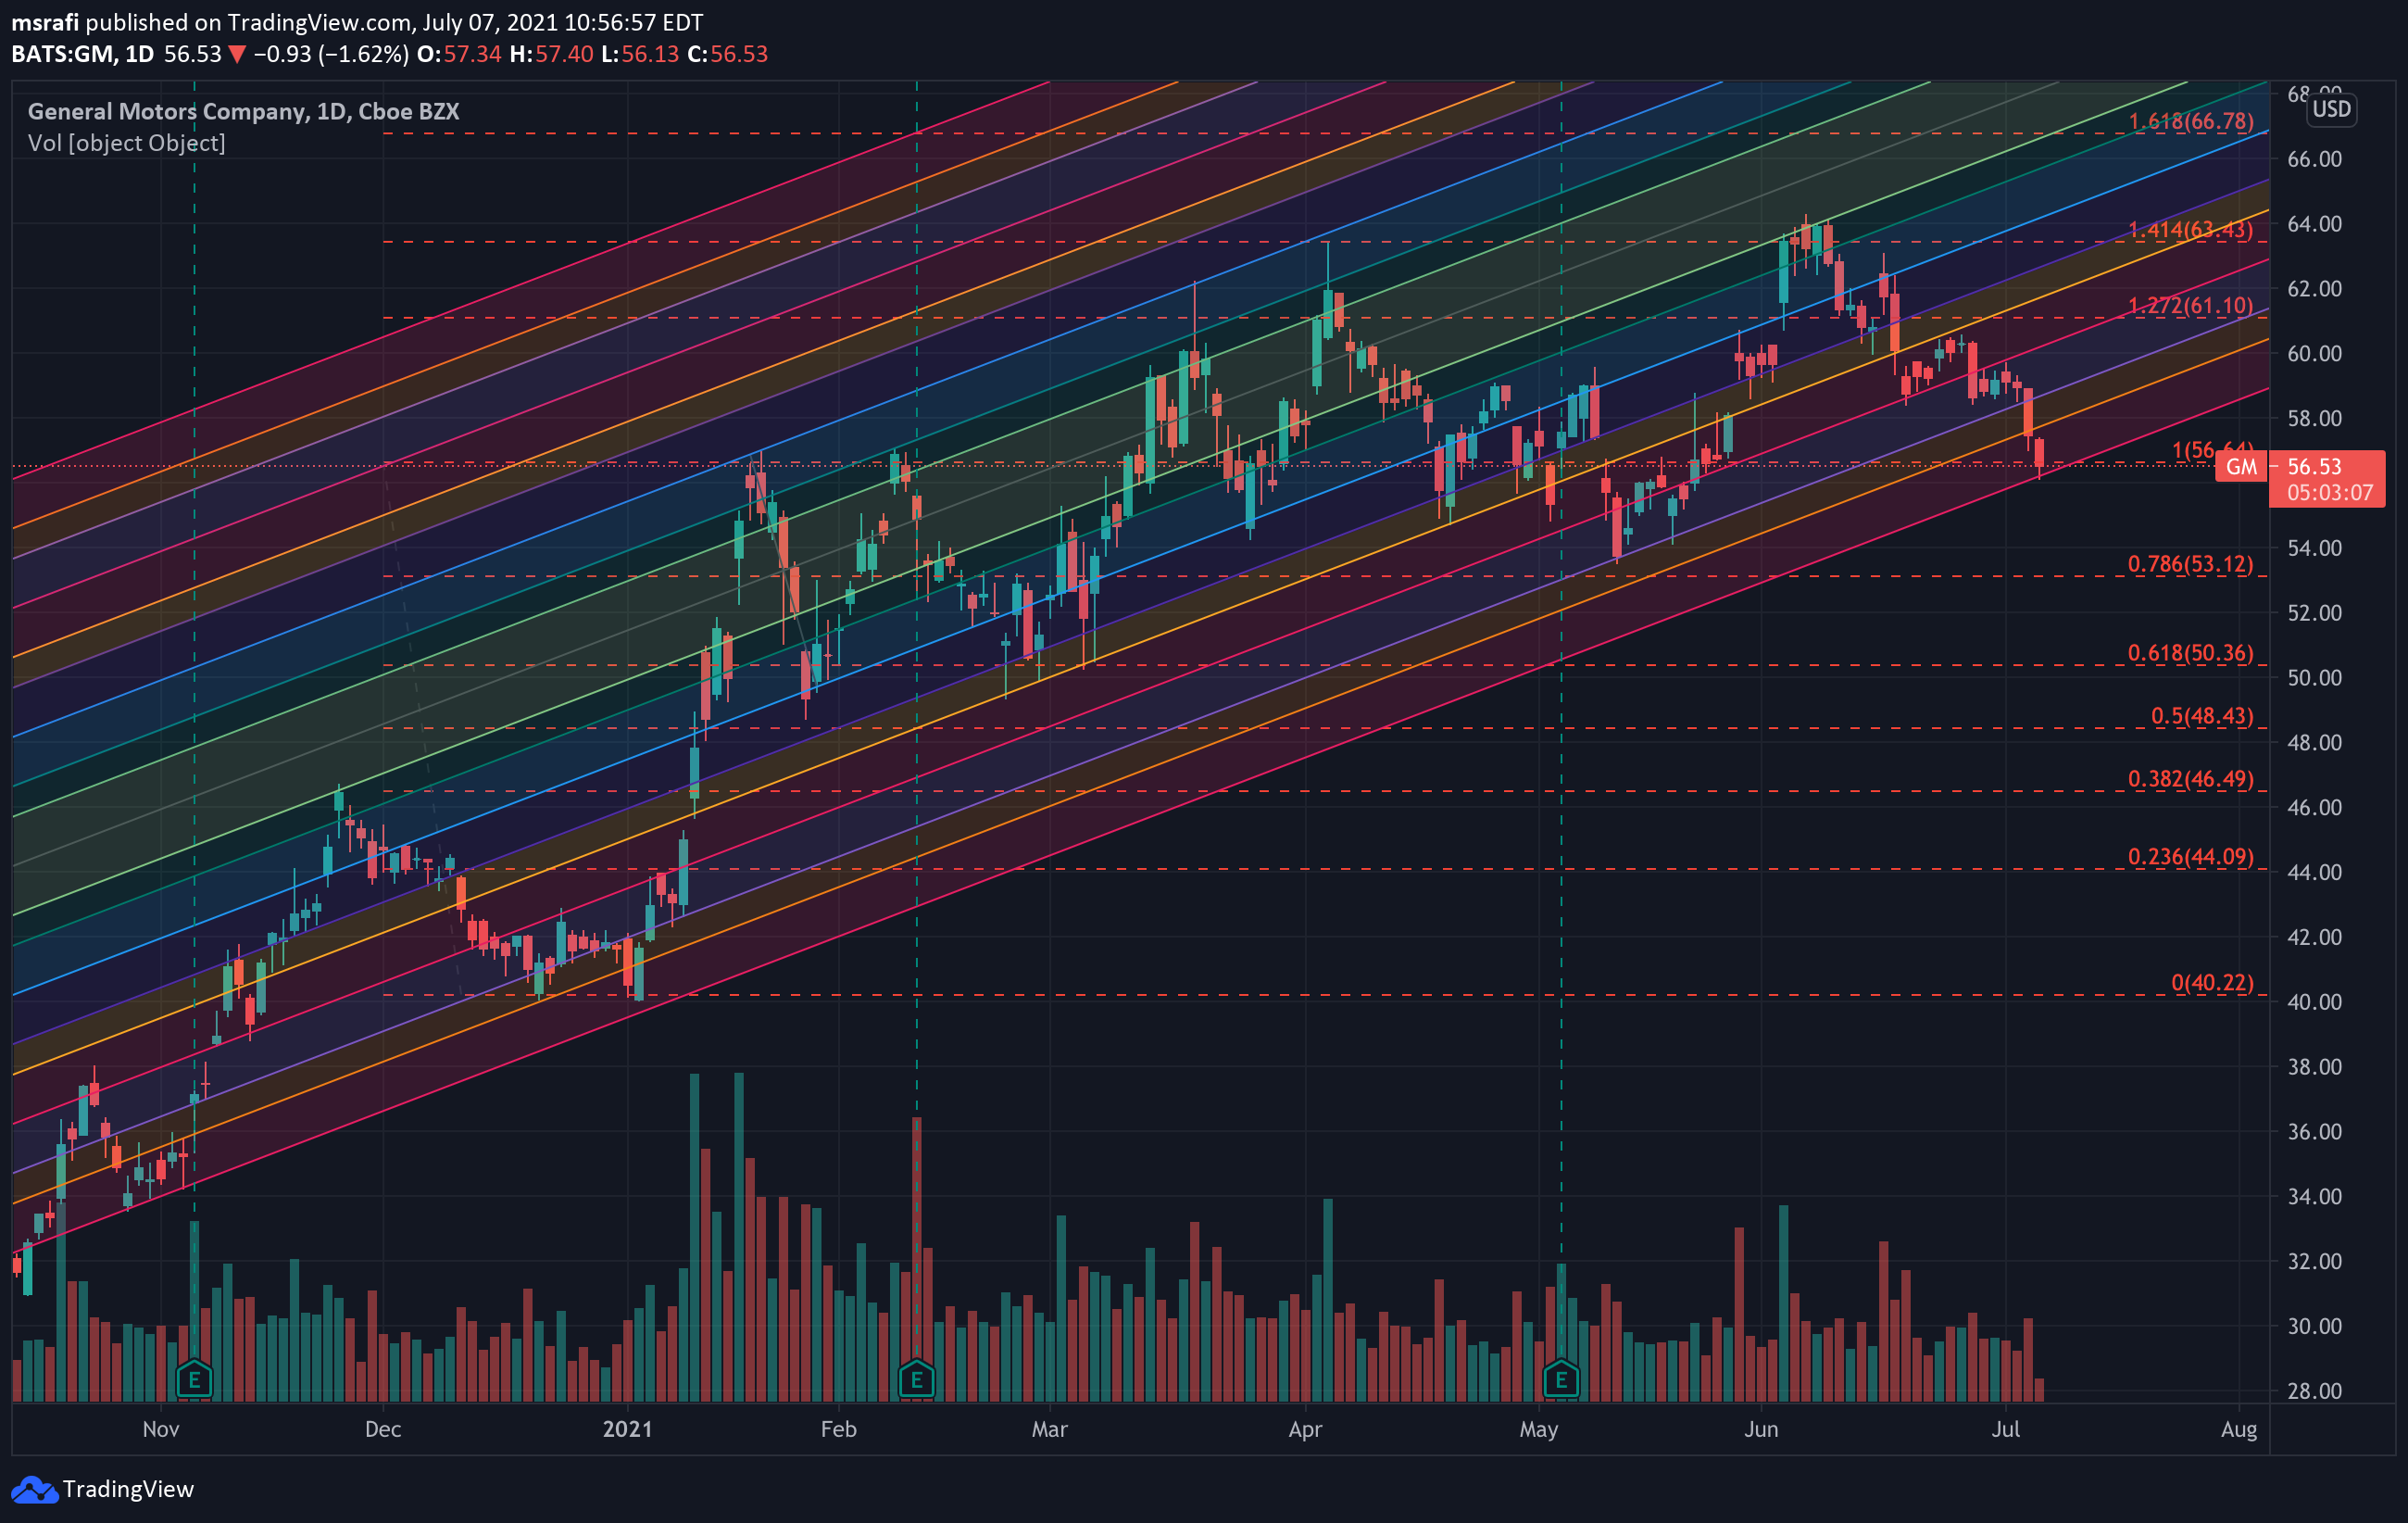Click the 05:03:07 countdown timer

2329,493
